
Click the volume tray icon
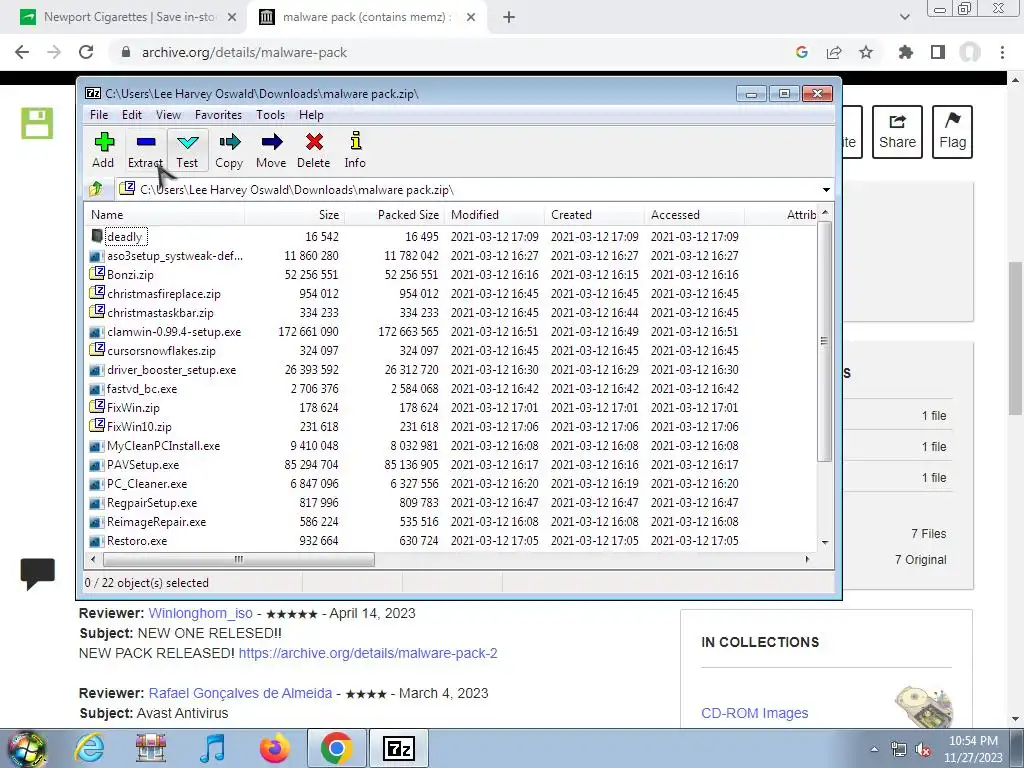click(x=923, y=750)
